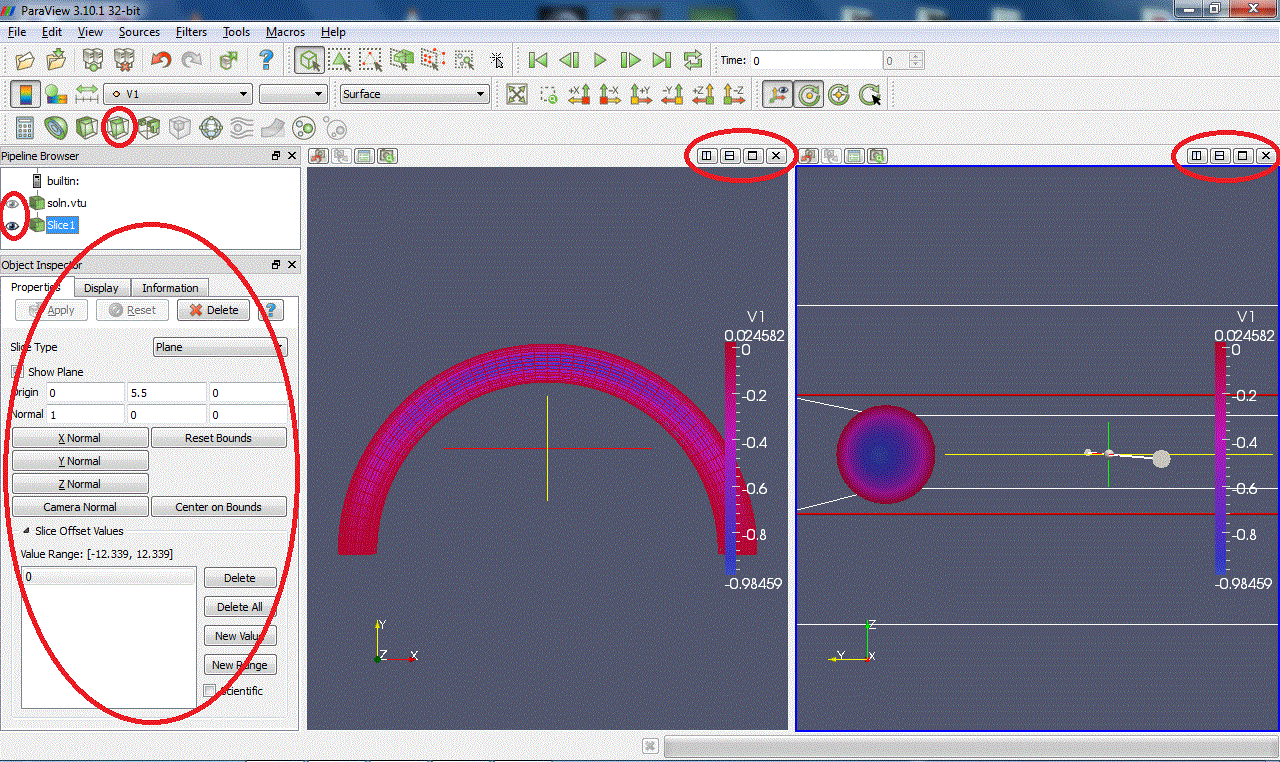
Task: Apply the Glyph filter icon
Action: 211,128
